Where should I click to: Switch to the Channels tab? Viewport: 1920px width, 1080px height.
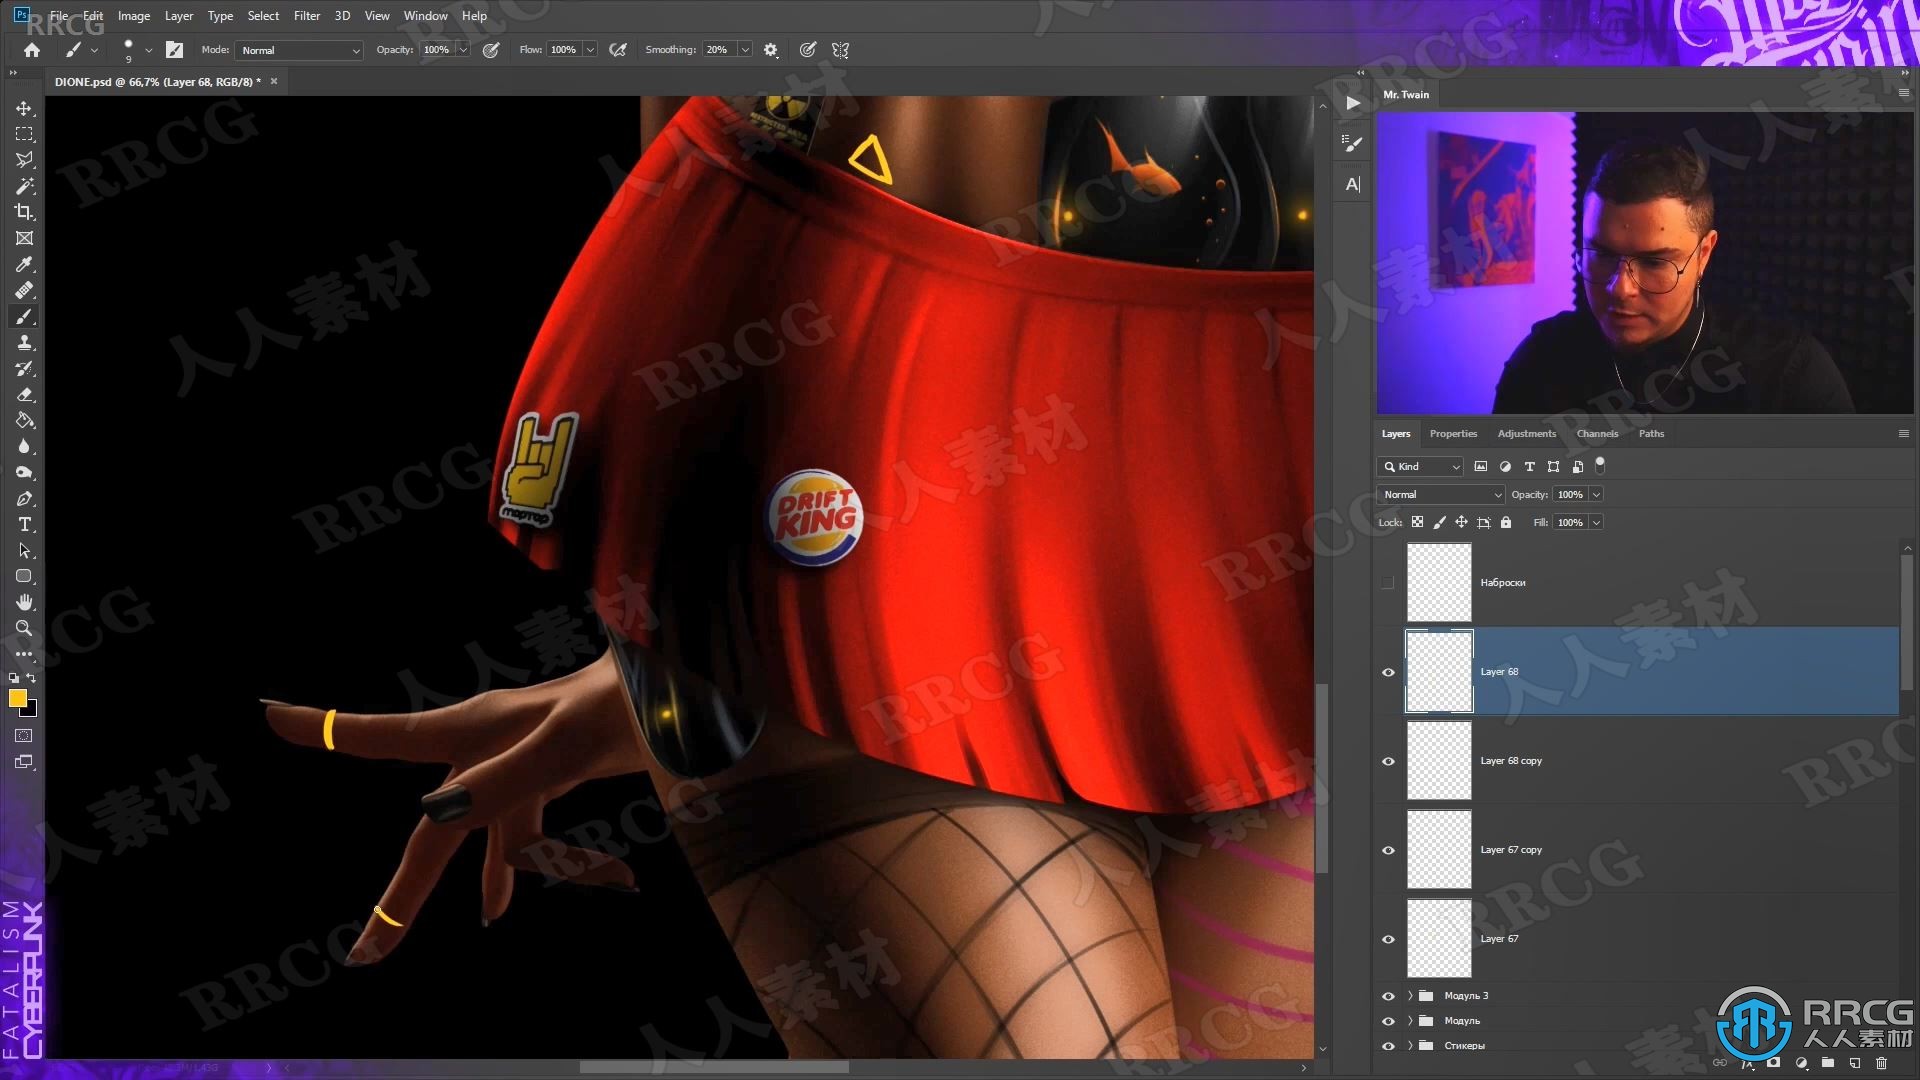1597,433
